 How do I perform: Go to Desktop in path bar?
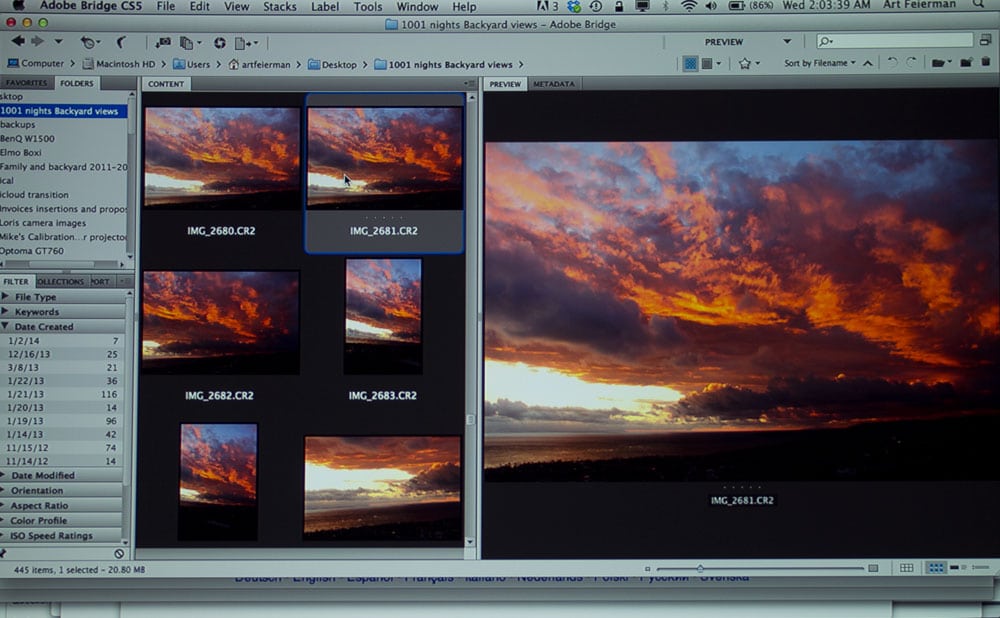tap(332, 64)
